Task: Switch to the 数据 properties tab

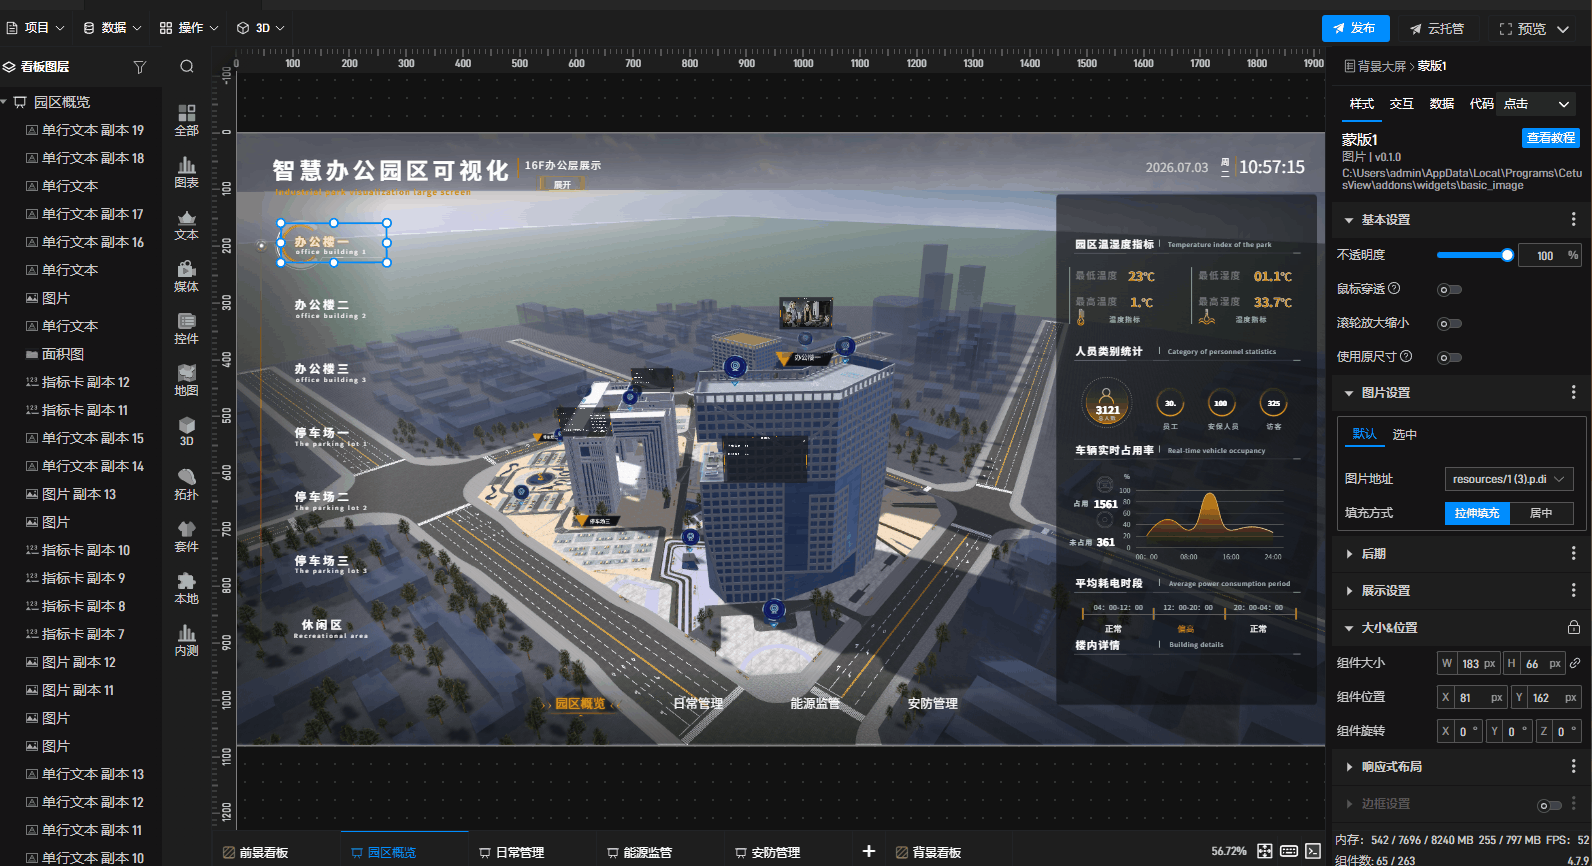Action: click(1442, 104)
